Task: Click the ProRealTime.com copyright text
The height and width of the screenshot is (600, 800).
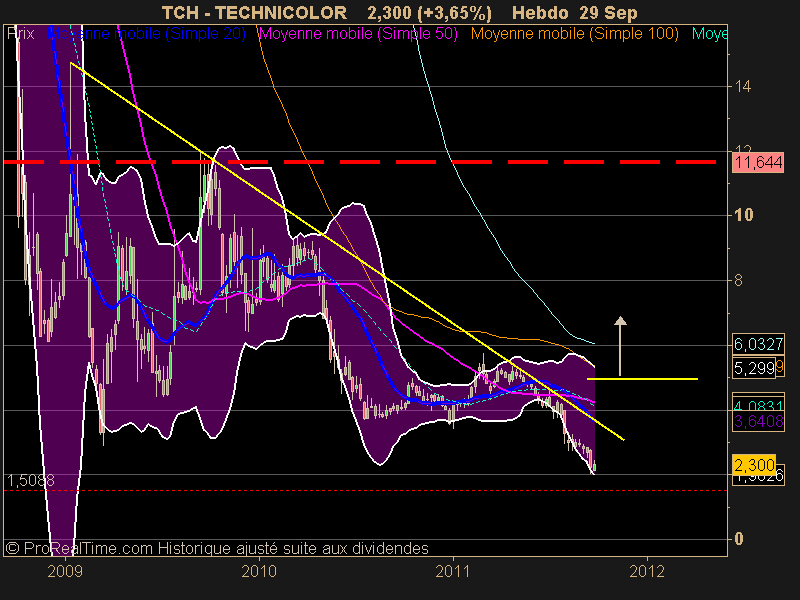Action: [x=217, y=548]
